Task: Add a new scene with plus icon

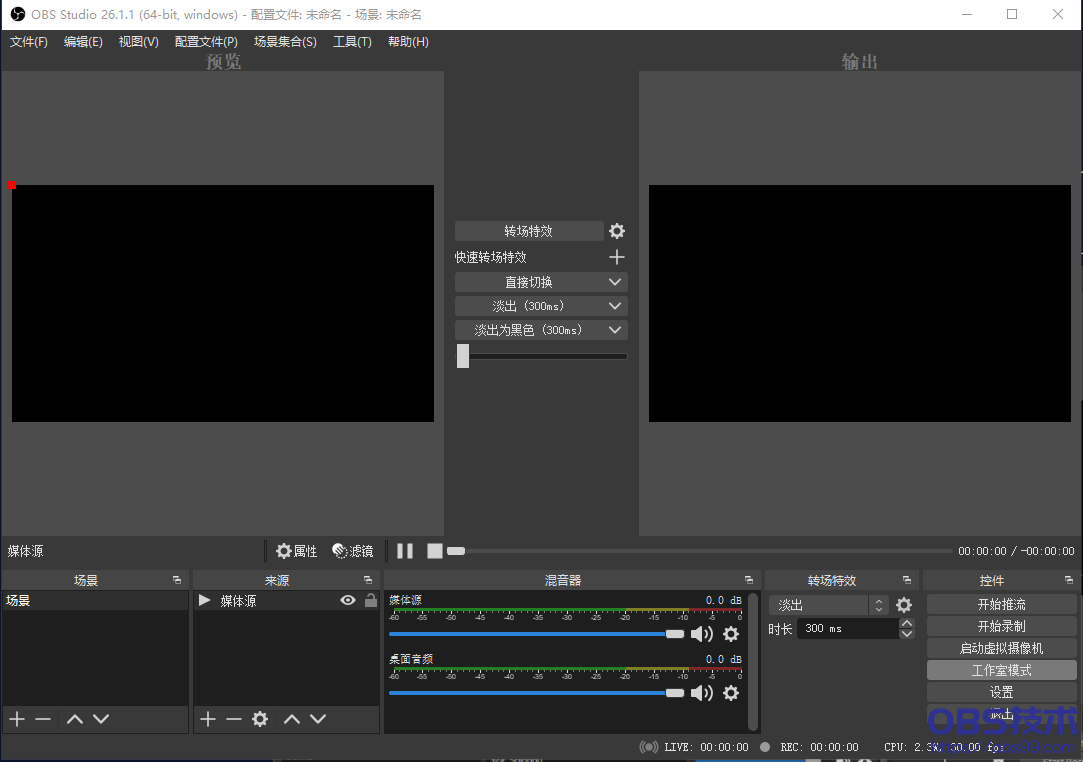Action: tap(17, 719)
